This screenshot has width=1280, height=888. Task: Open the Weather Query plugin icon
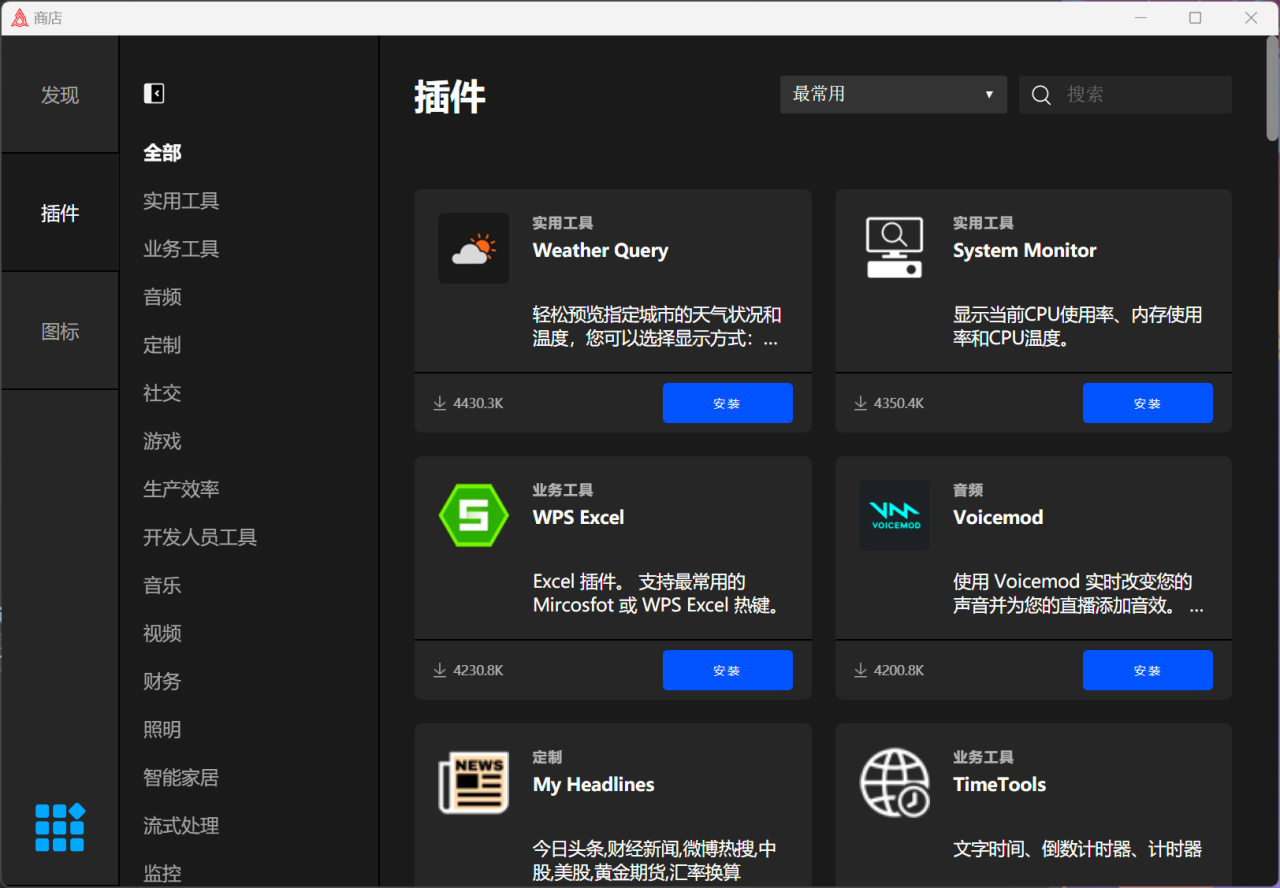click(x=473, y=248)
